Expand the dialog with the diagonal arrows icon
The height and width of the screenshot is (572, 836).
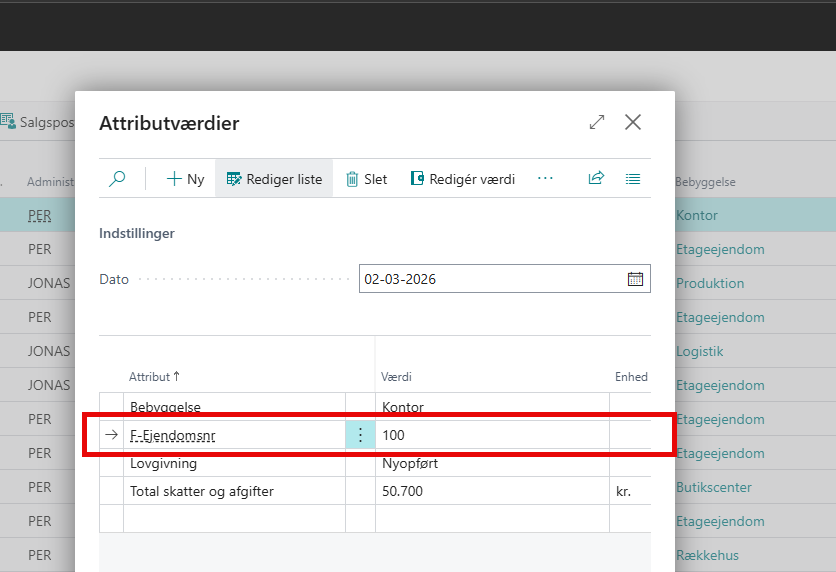[x=597, y=122]
